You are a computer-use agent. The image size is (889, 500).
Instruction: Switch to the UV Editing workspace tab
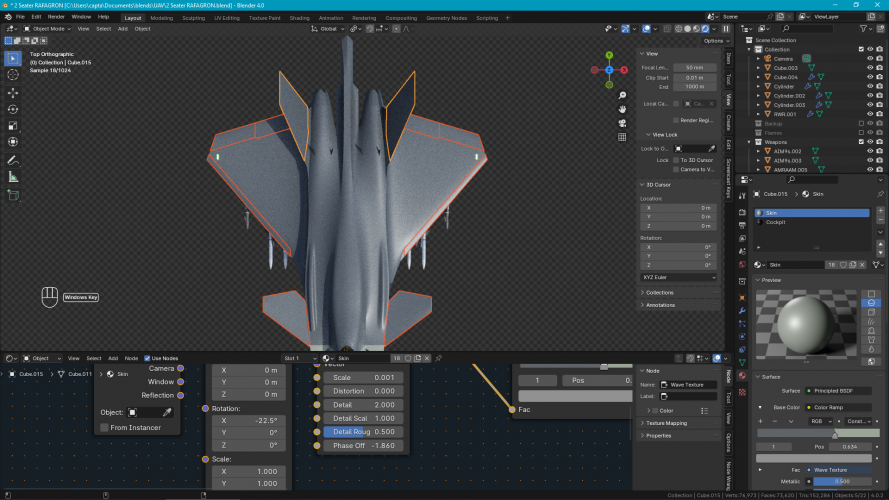pos(227,18)
